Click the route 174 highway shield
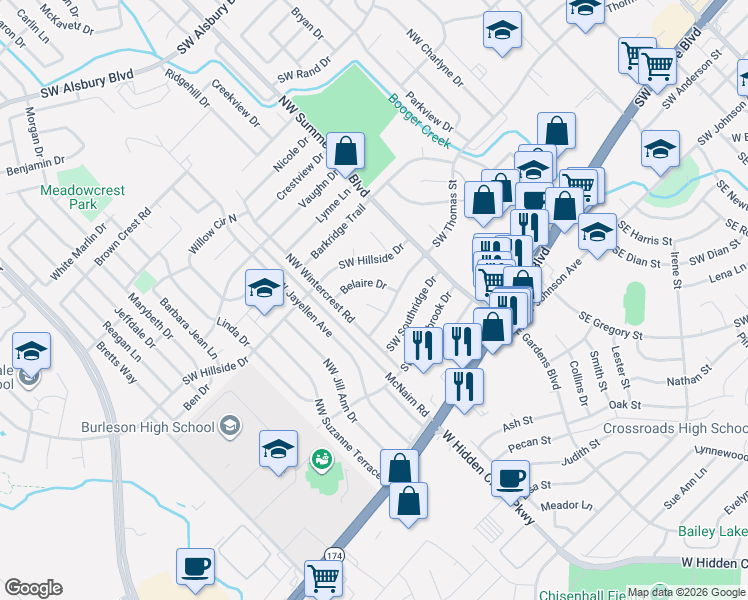The height and width of the screenshot is (600, 748). point(335,556)
